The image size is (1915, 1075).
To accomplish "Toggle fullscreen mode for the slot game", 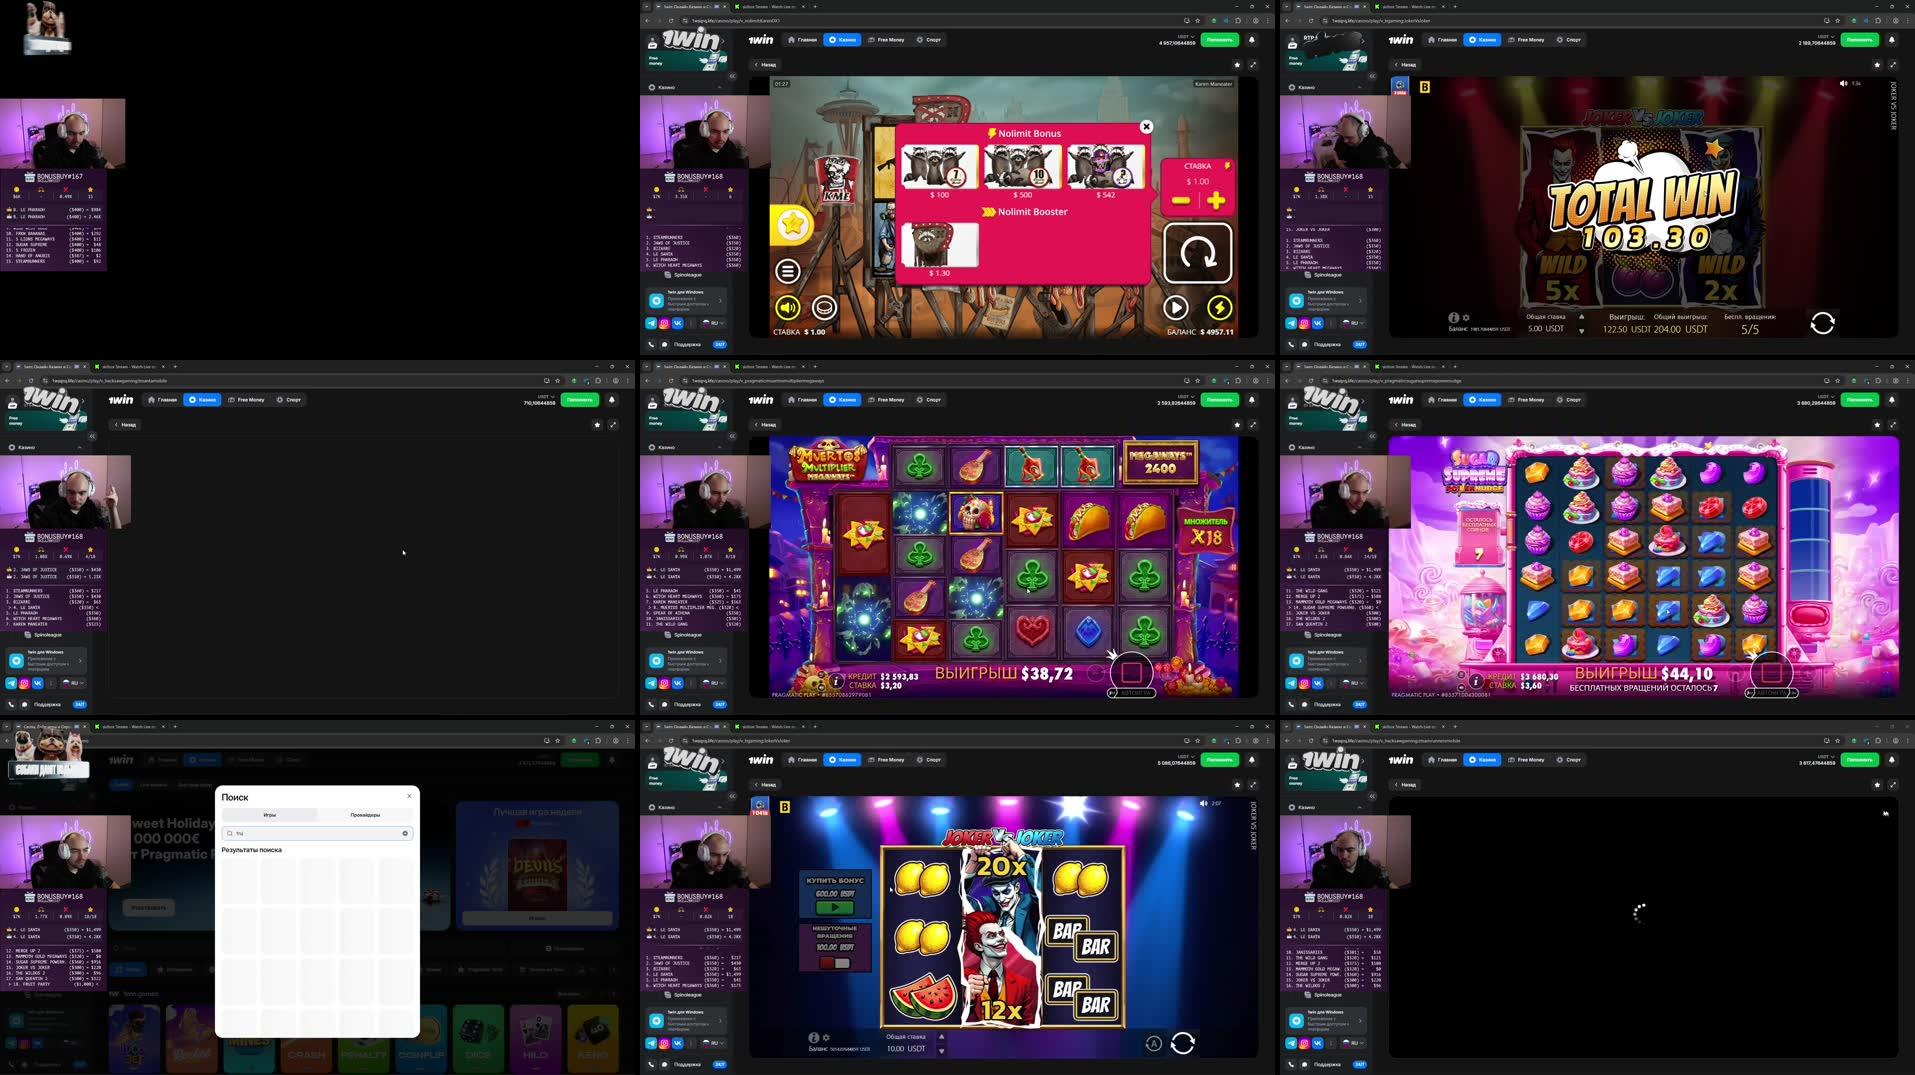I will click(x=1254, y=64).
